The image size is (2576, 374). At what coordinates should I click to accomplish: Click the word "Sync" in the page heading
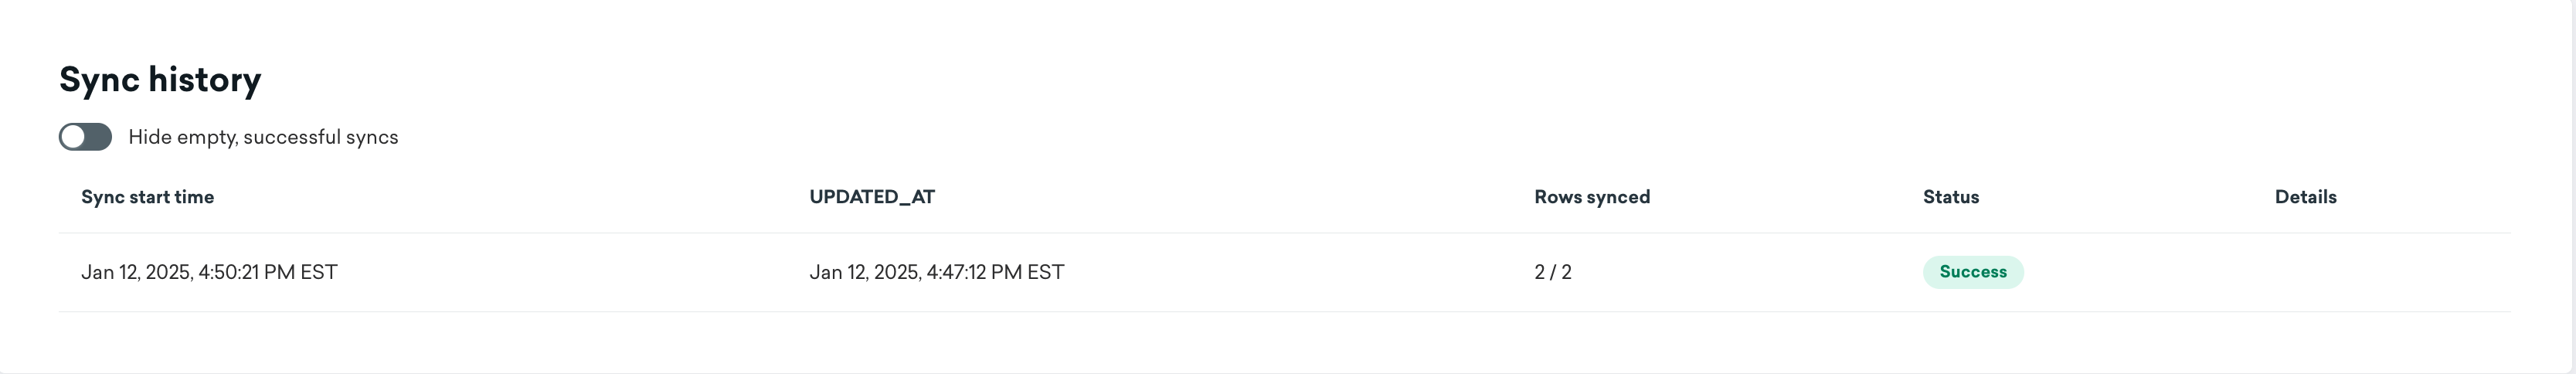click(x=98, y=79)
